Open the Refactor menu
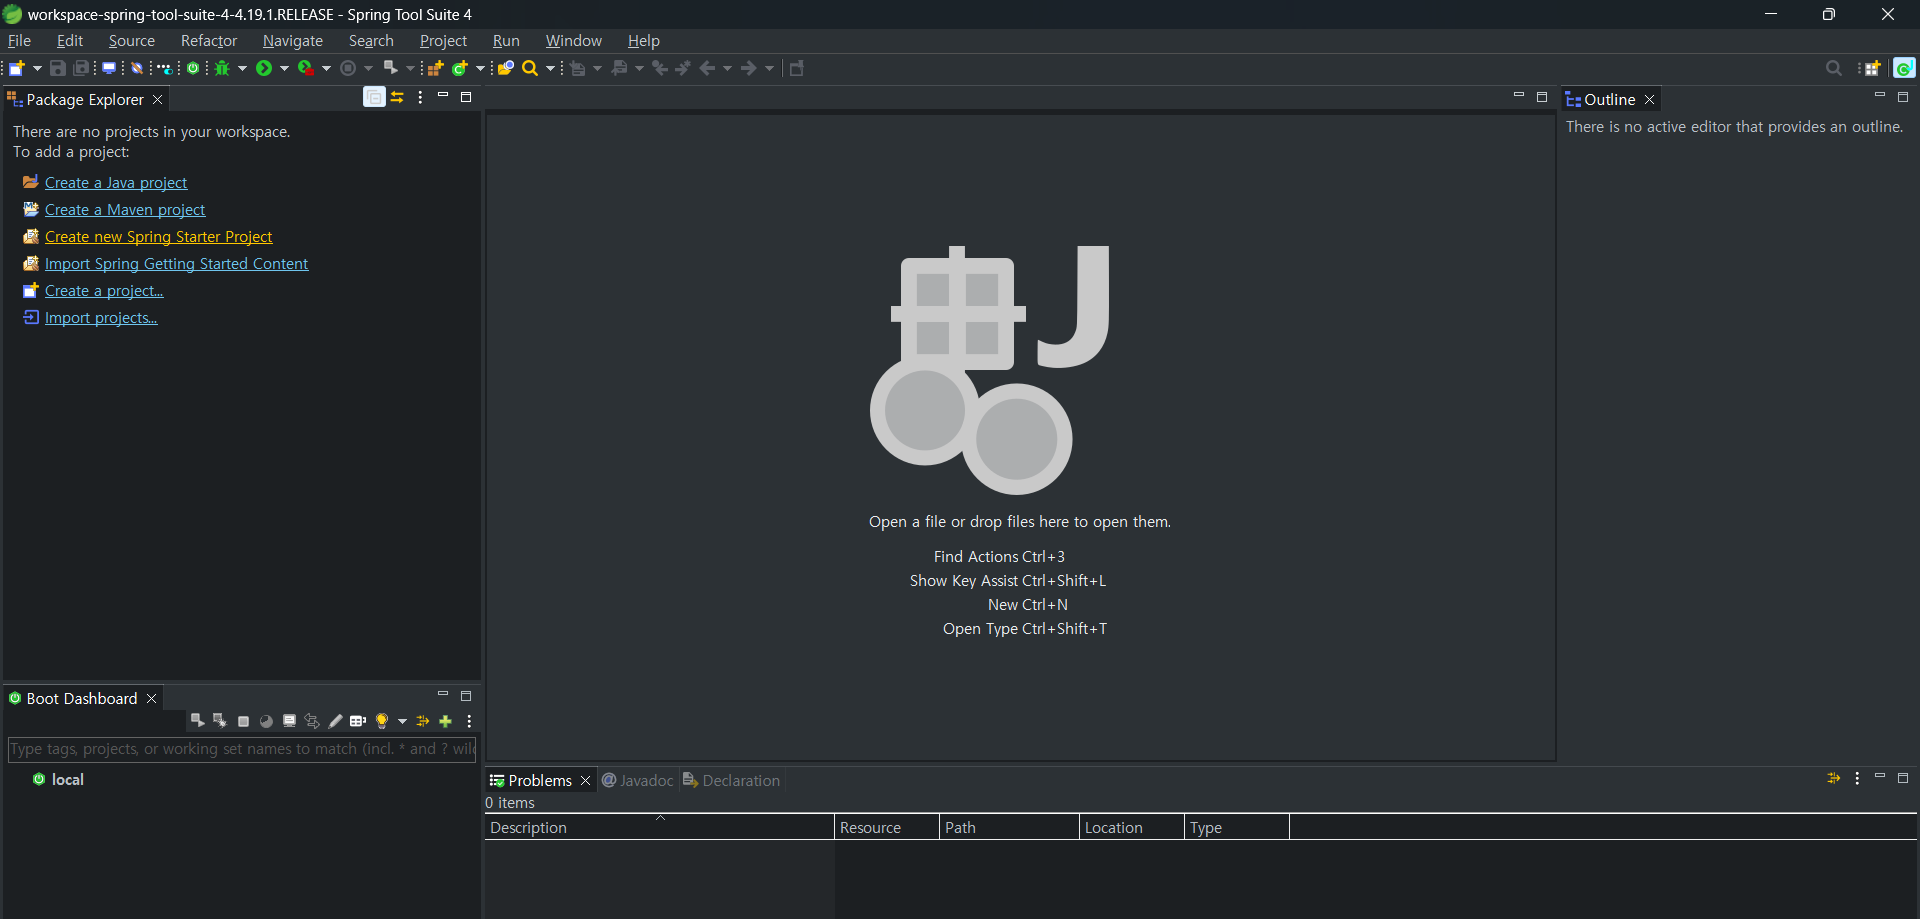The width and height of the screenshot is (1920, 919). [x=208, y=41]
